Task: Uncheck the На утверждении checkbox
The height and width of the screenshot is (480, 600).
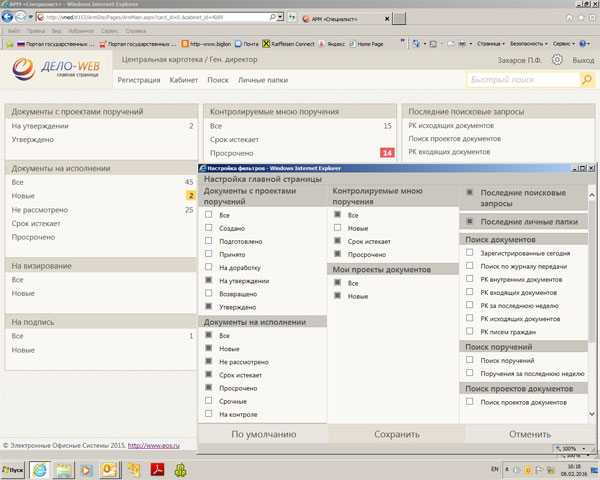Action: coord(209,280)
